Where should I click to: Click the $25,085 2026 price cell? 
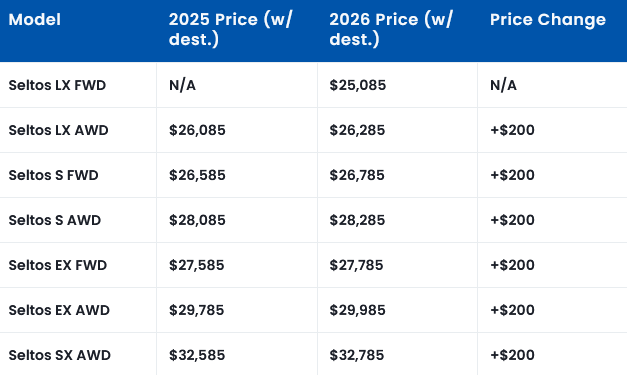357,85
